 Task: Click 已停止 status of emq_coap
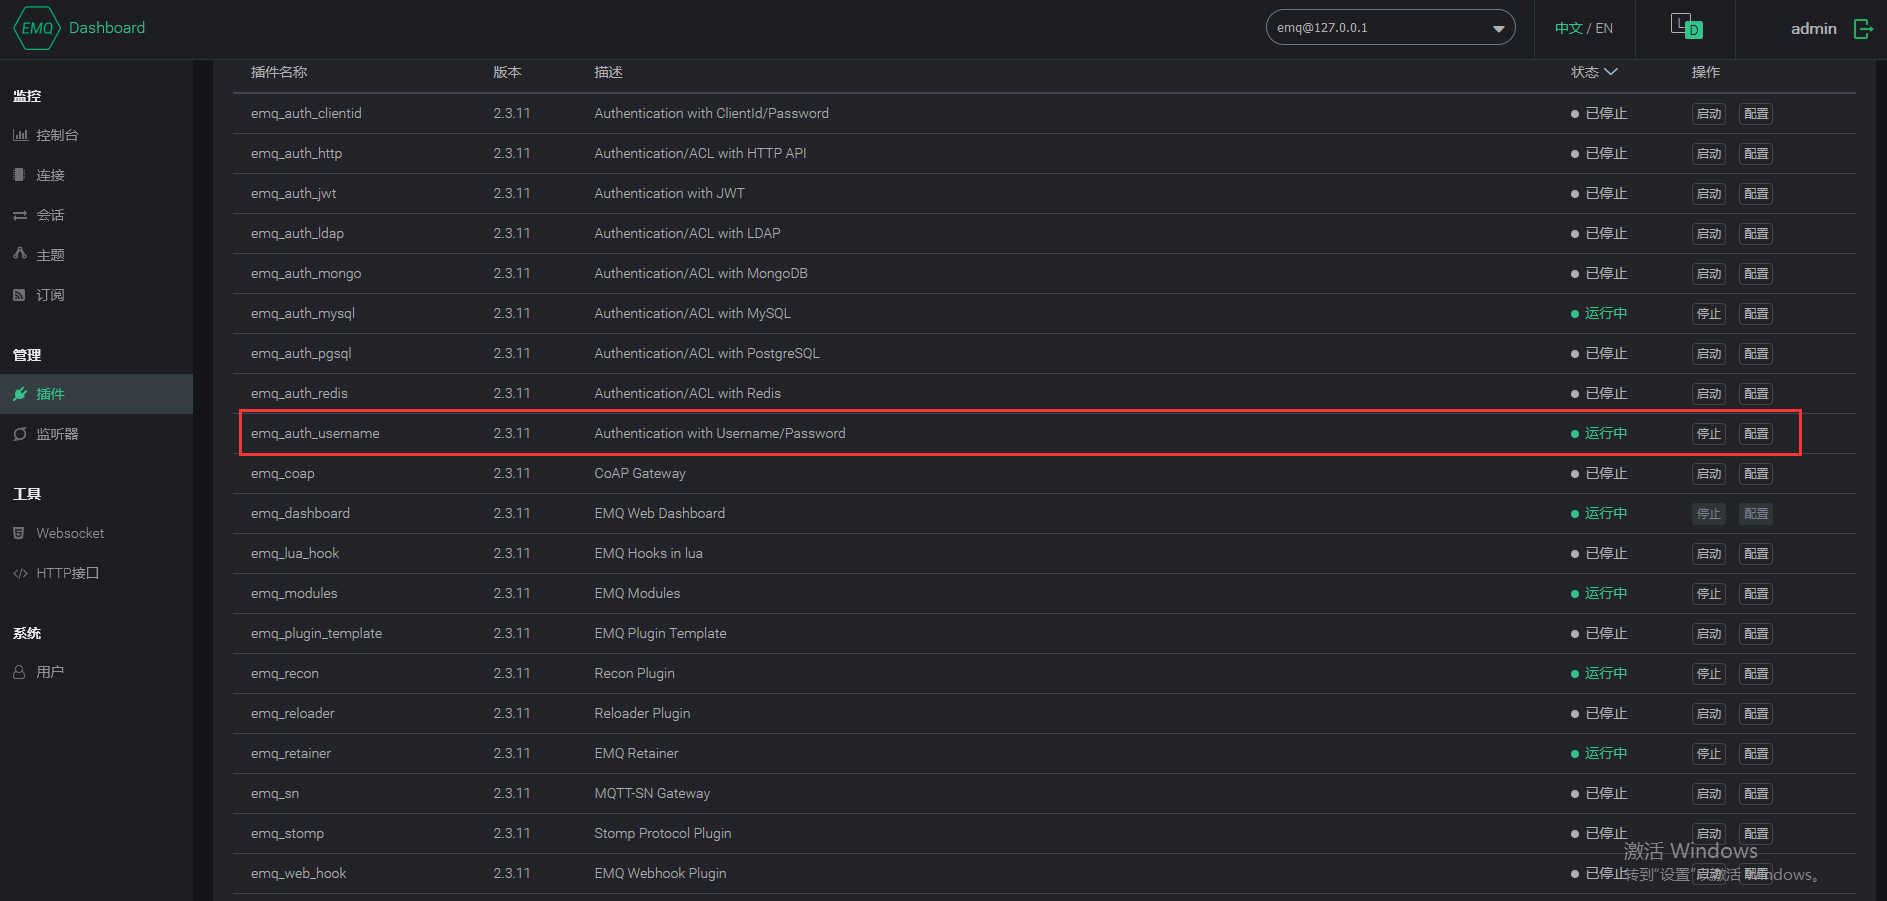pyautogui.click(x=1599, y=473)
